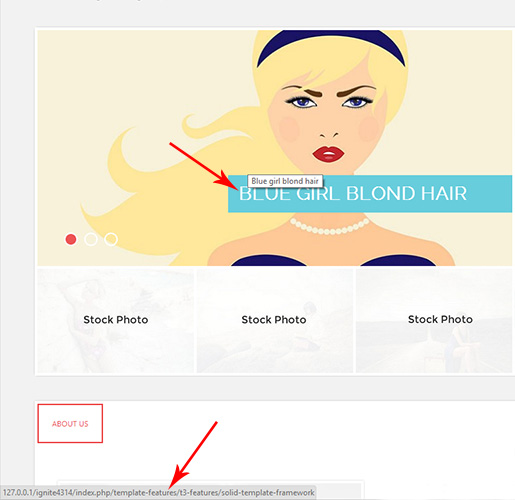Open the right Stock Photo thumbnail

434,320
